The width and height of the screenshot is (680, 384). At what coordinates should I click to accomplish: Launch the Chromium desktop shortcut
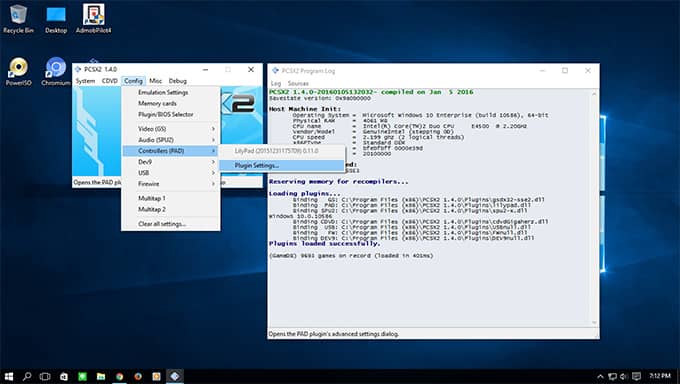pyautogui.click(x=56, y=71)
